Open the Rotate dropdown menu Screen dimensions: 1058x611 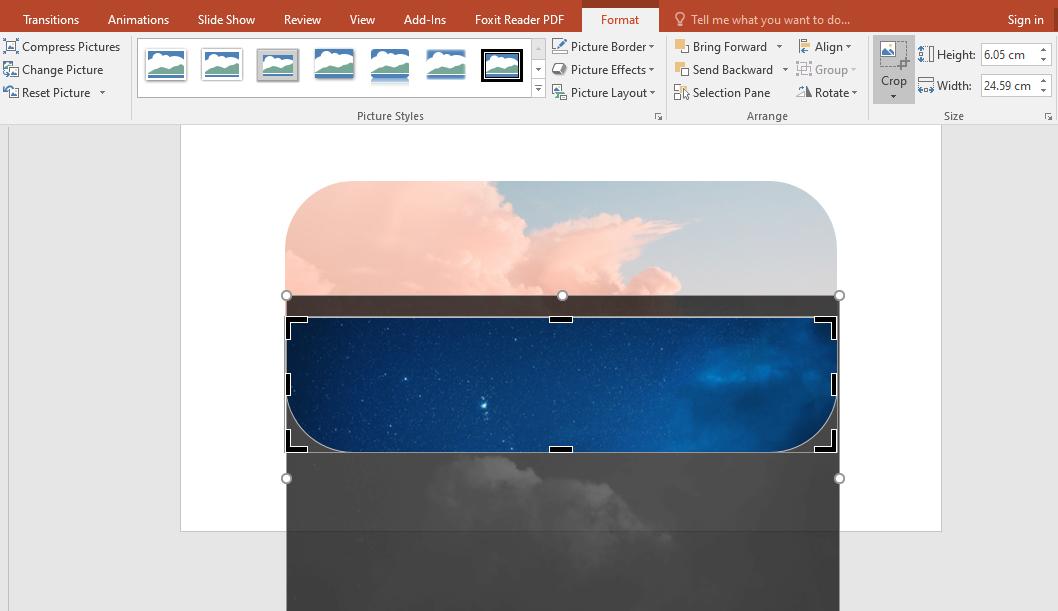pos(827,92)
